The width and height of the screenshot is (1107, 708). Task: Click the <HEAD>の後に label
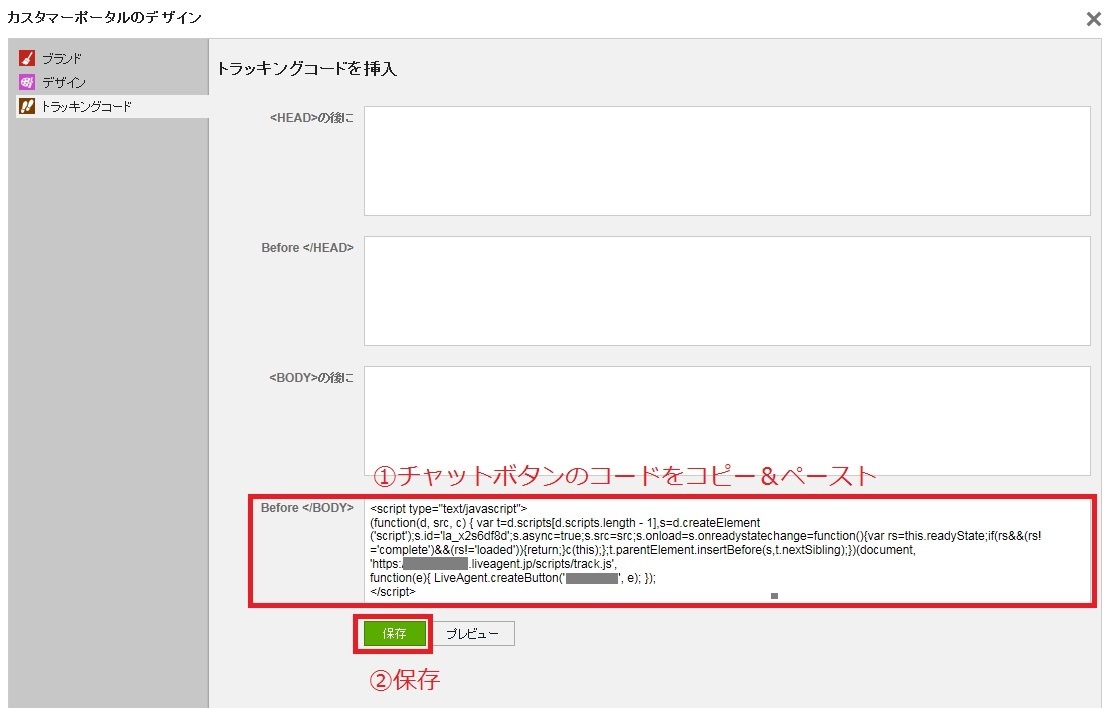311,118
